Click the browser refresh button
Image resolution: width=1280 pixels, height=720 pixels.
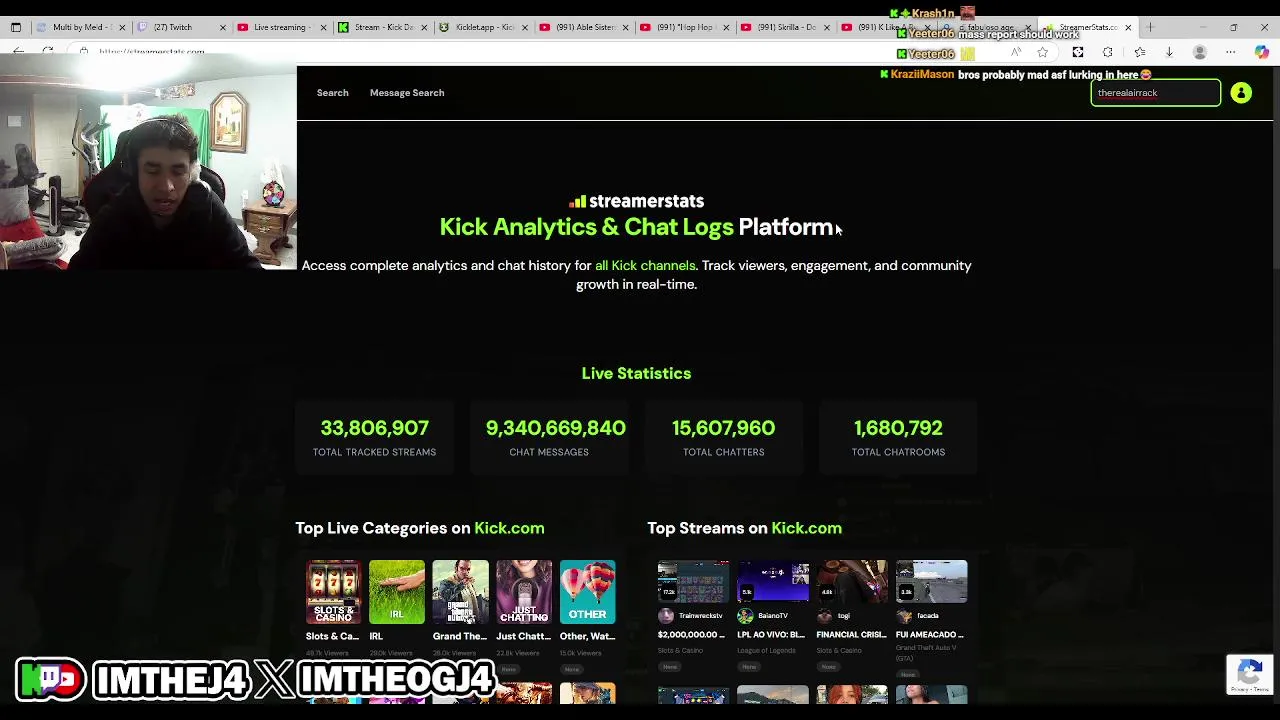click(47, 52)
